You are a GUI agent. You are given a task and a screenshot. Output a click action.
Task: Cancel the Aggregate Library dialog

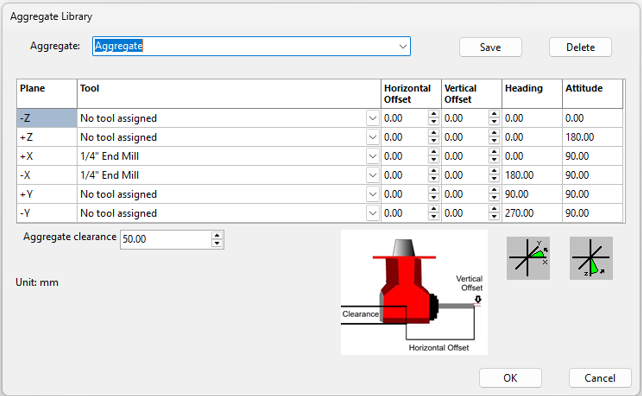(600, 378)
